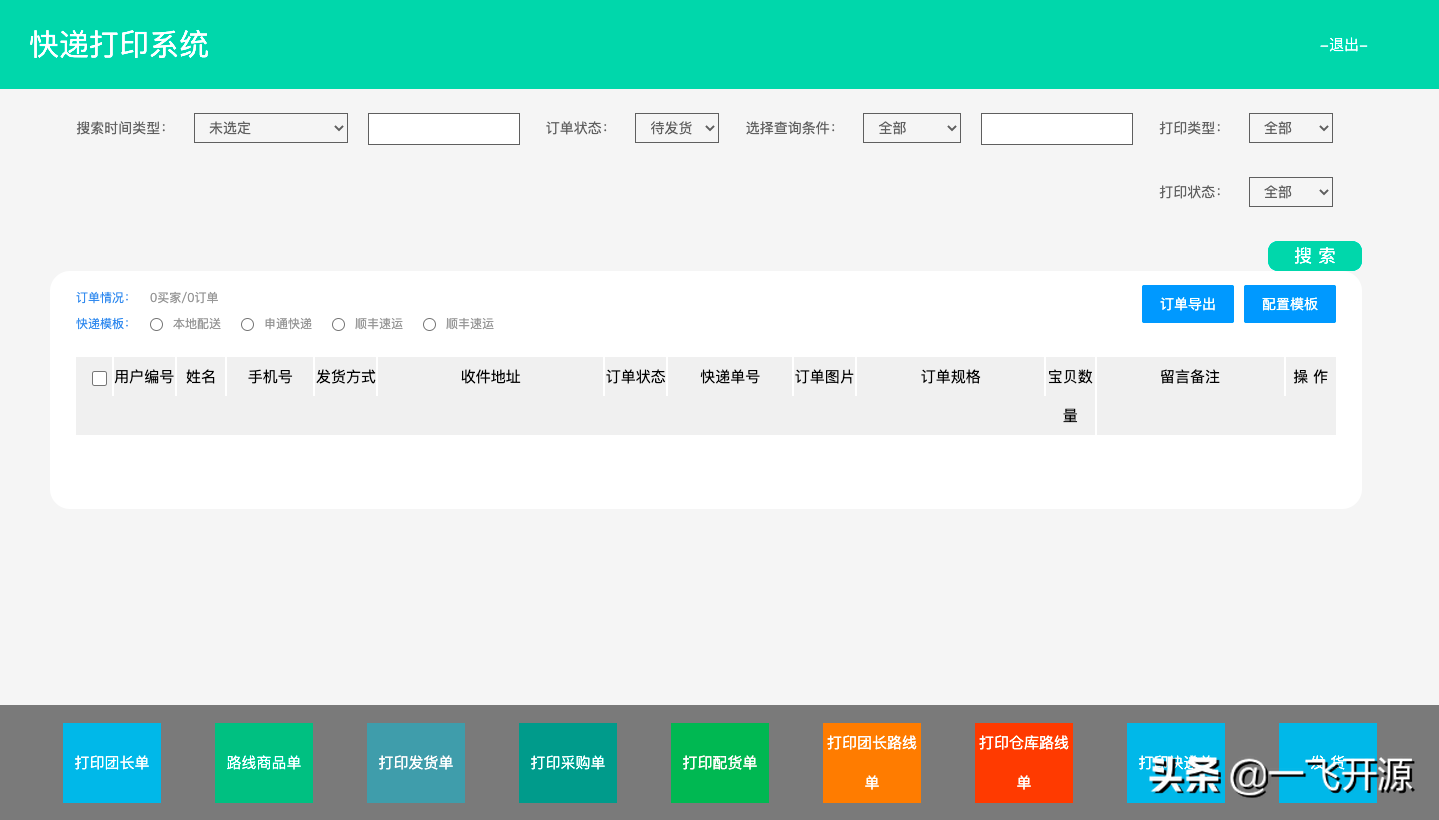
Task: Click the 路线商品单 button
Action: pos(264,763)
